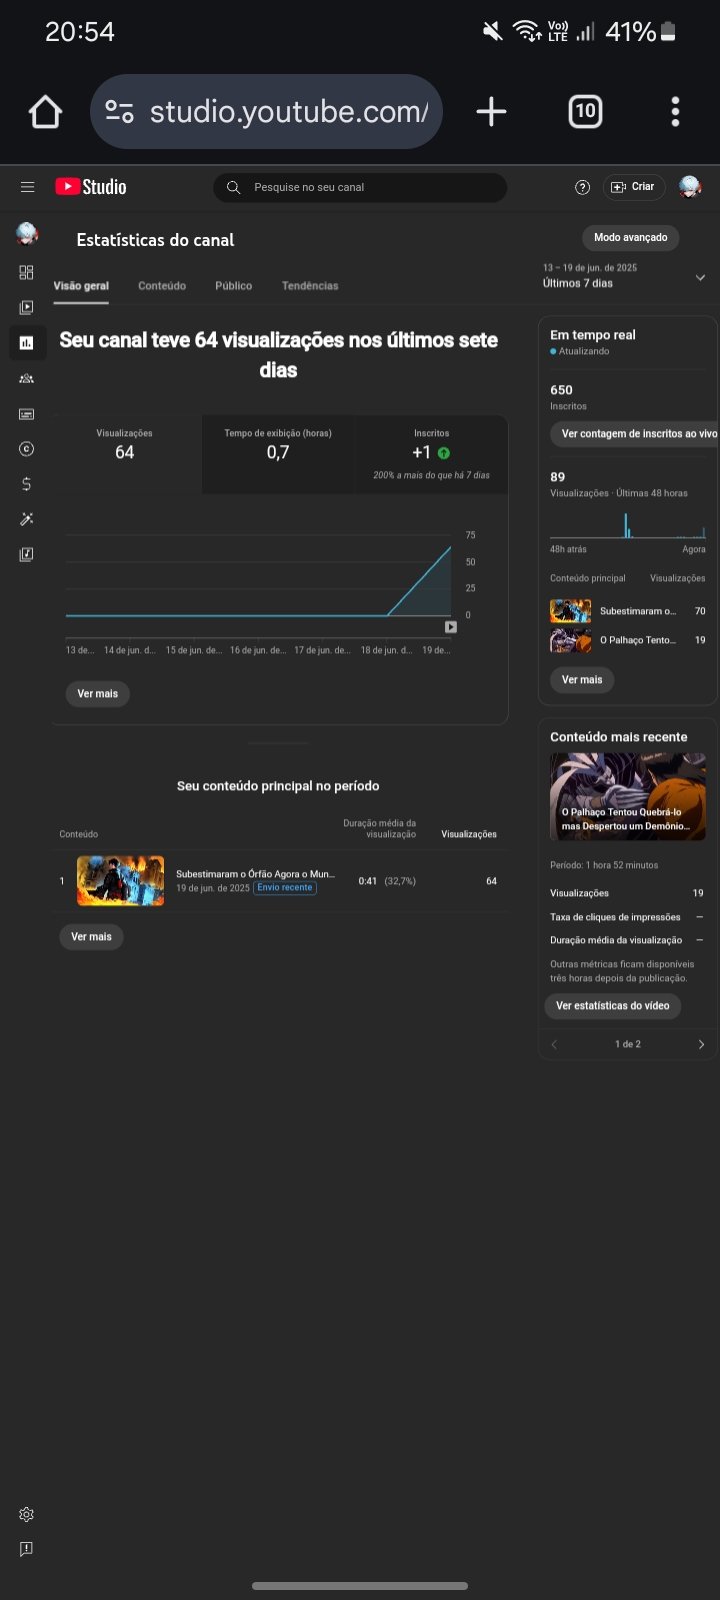720x1600 pixels.
Task: Switch to the Tendências tab
Action: [310, 286]
